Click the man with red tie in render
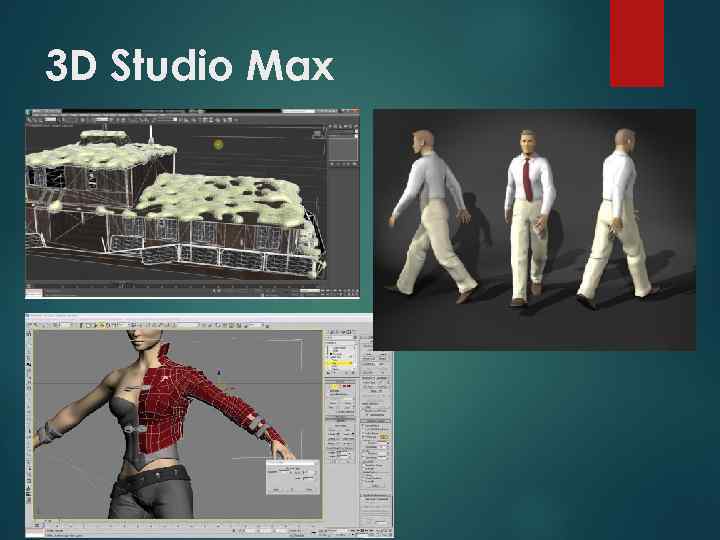Screen dimensions: 720x540 pyautogui.click(x=530, y=218)
